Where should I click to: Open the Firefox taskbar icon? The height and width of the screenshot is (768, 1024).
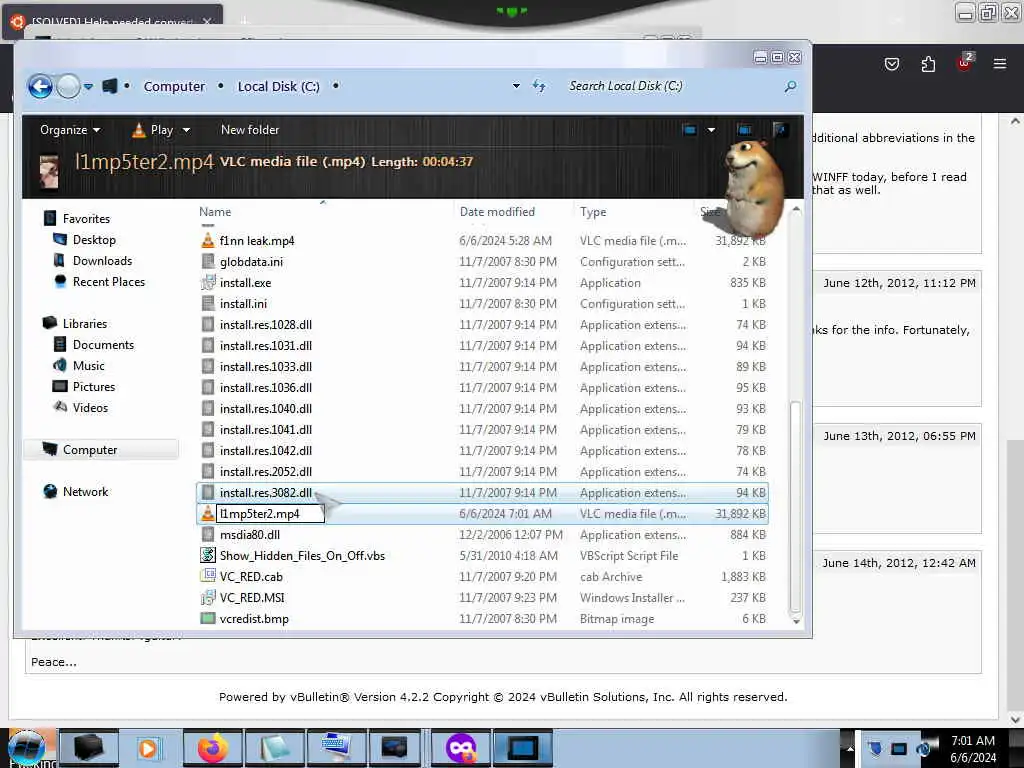pos(213,748)
